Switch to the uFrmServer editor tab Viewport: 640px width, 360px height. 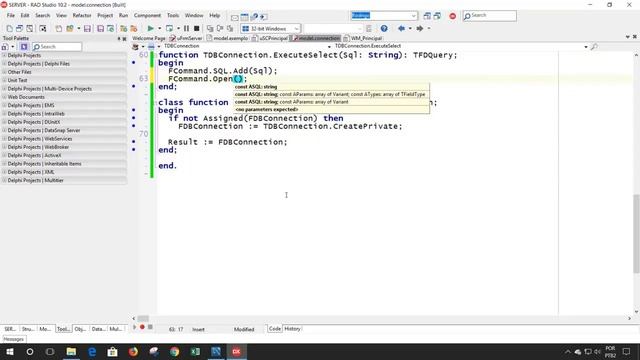186,38
